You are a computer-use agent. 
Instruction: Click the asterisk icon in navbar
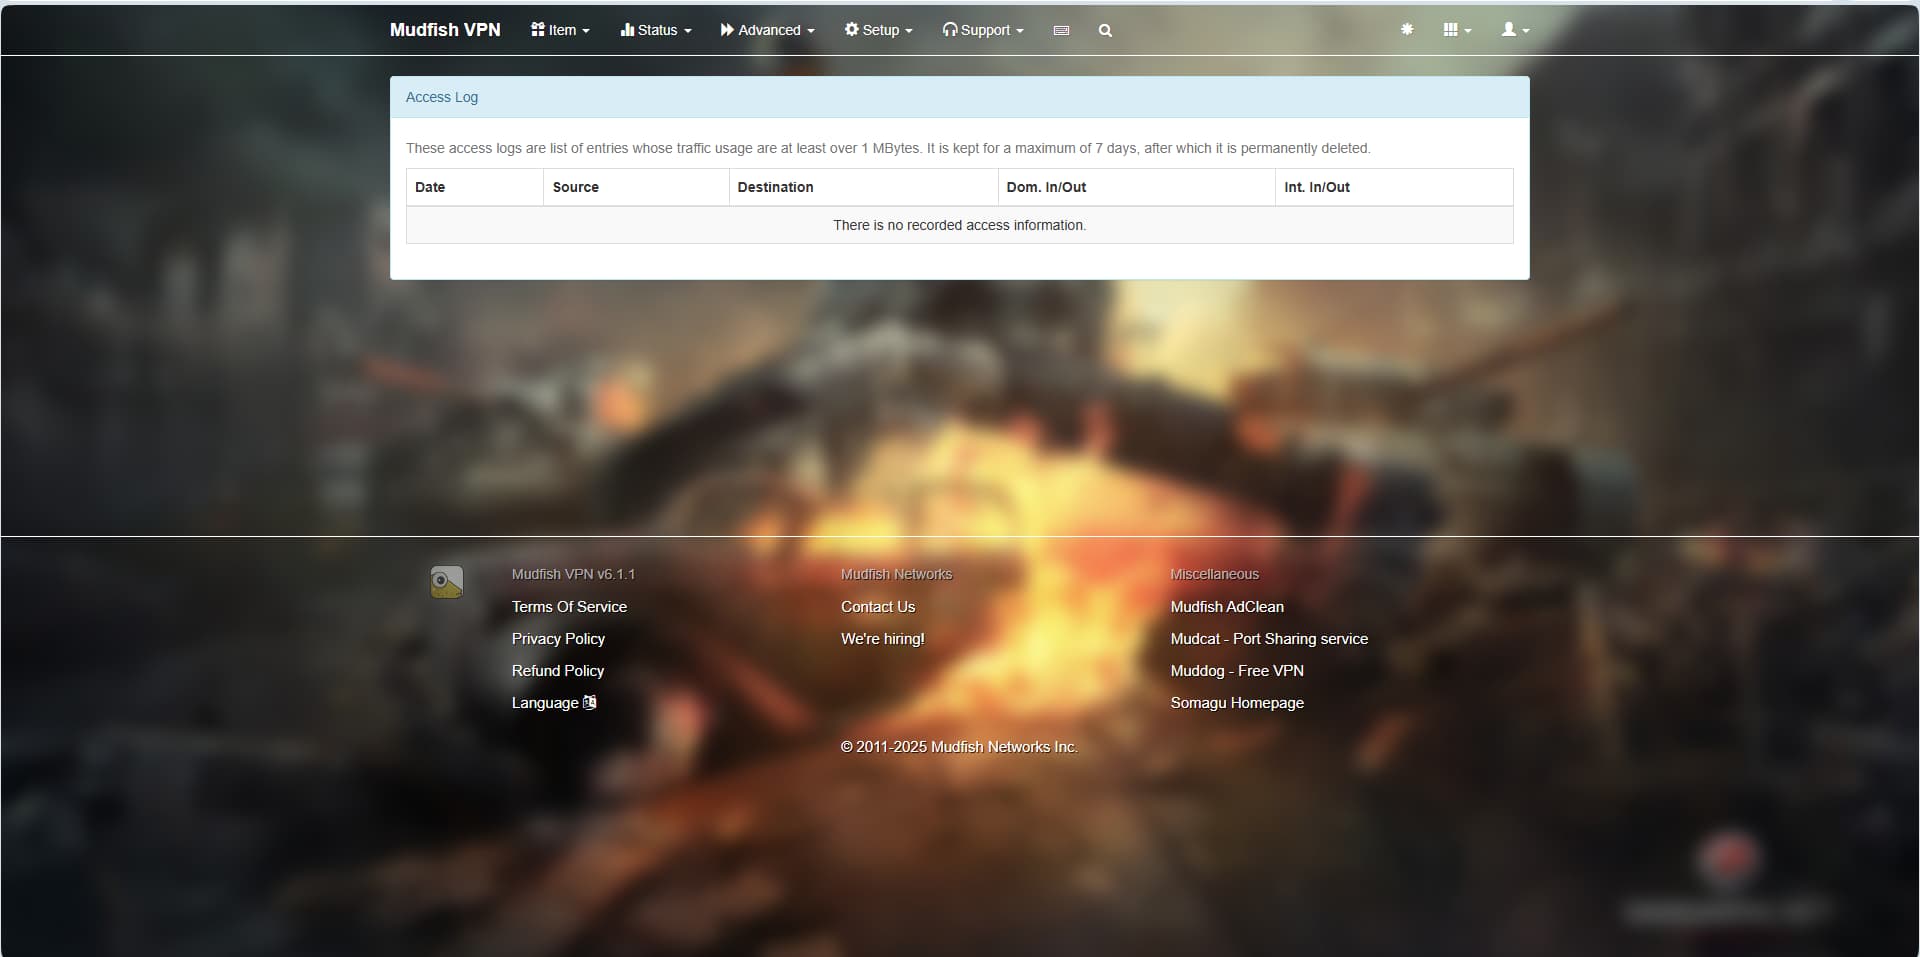pyautogui.click(x=1407, y=30)
